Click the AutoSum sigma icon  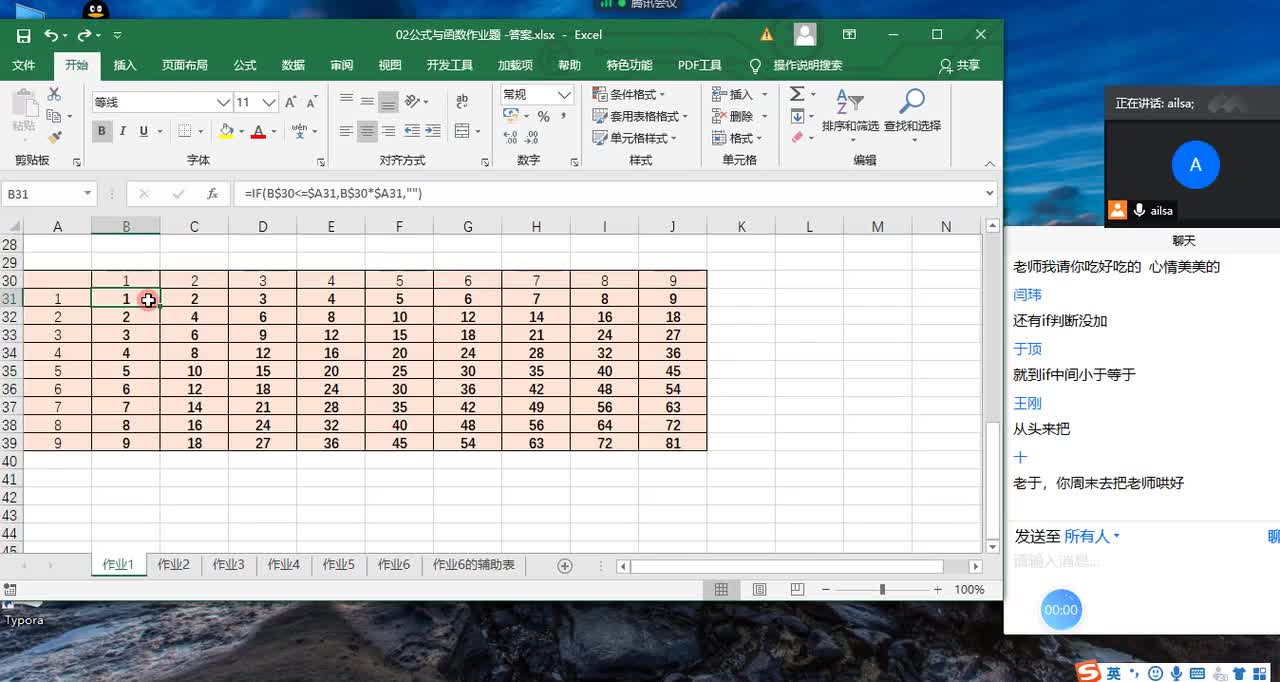click(x=797, y=94)
